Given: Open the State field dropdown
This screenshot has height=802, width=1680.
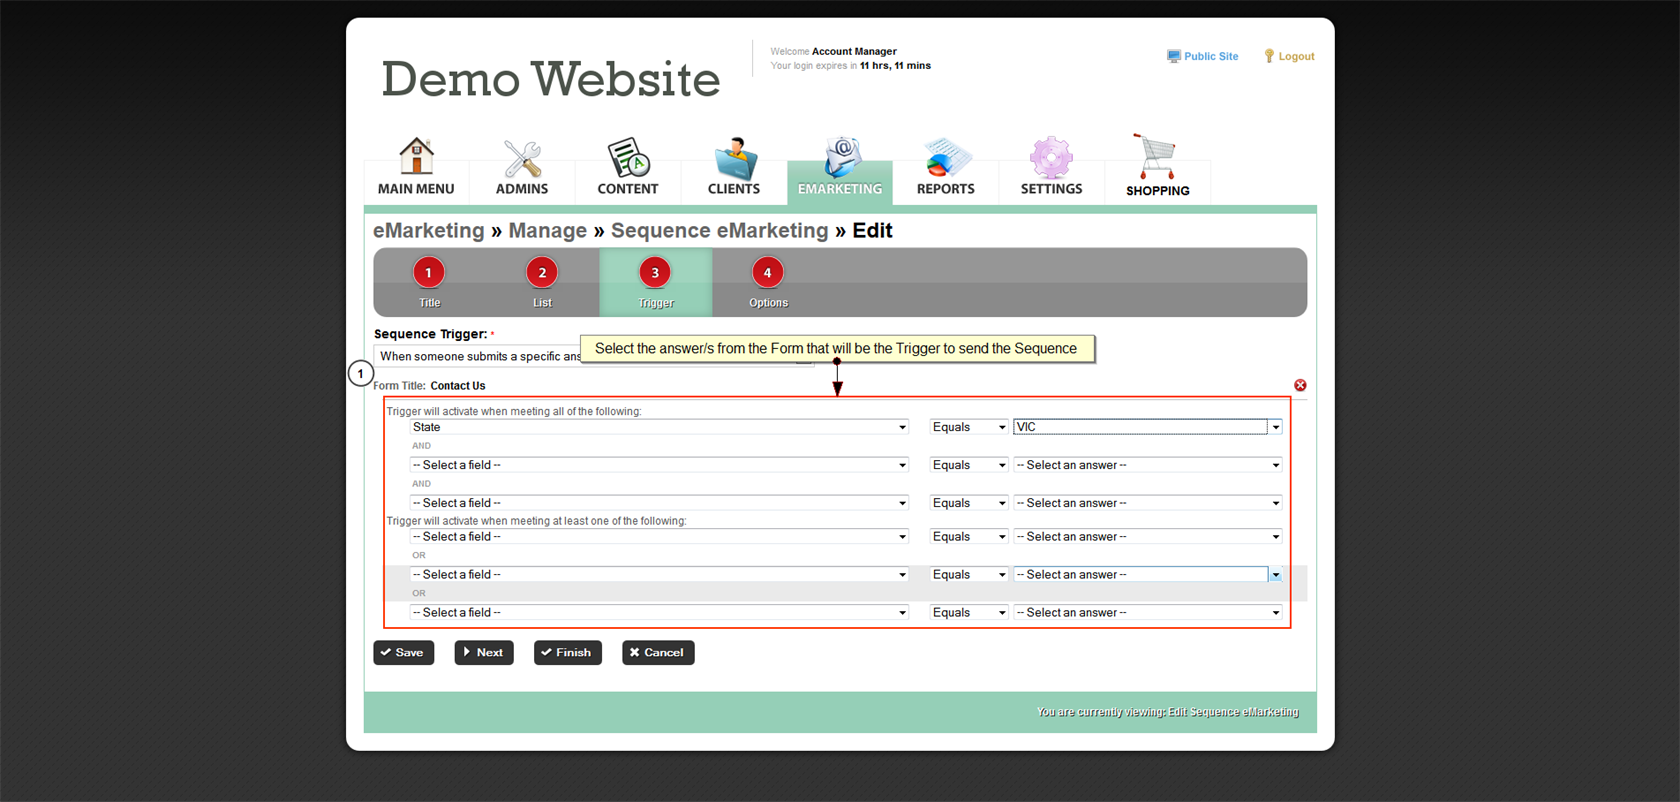Looking at the screenshot, I should 659,427.
